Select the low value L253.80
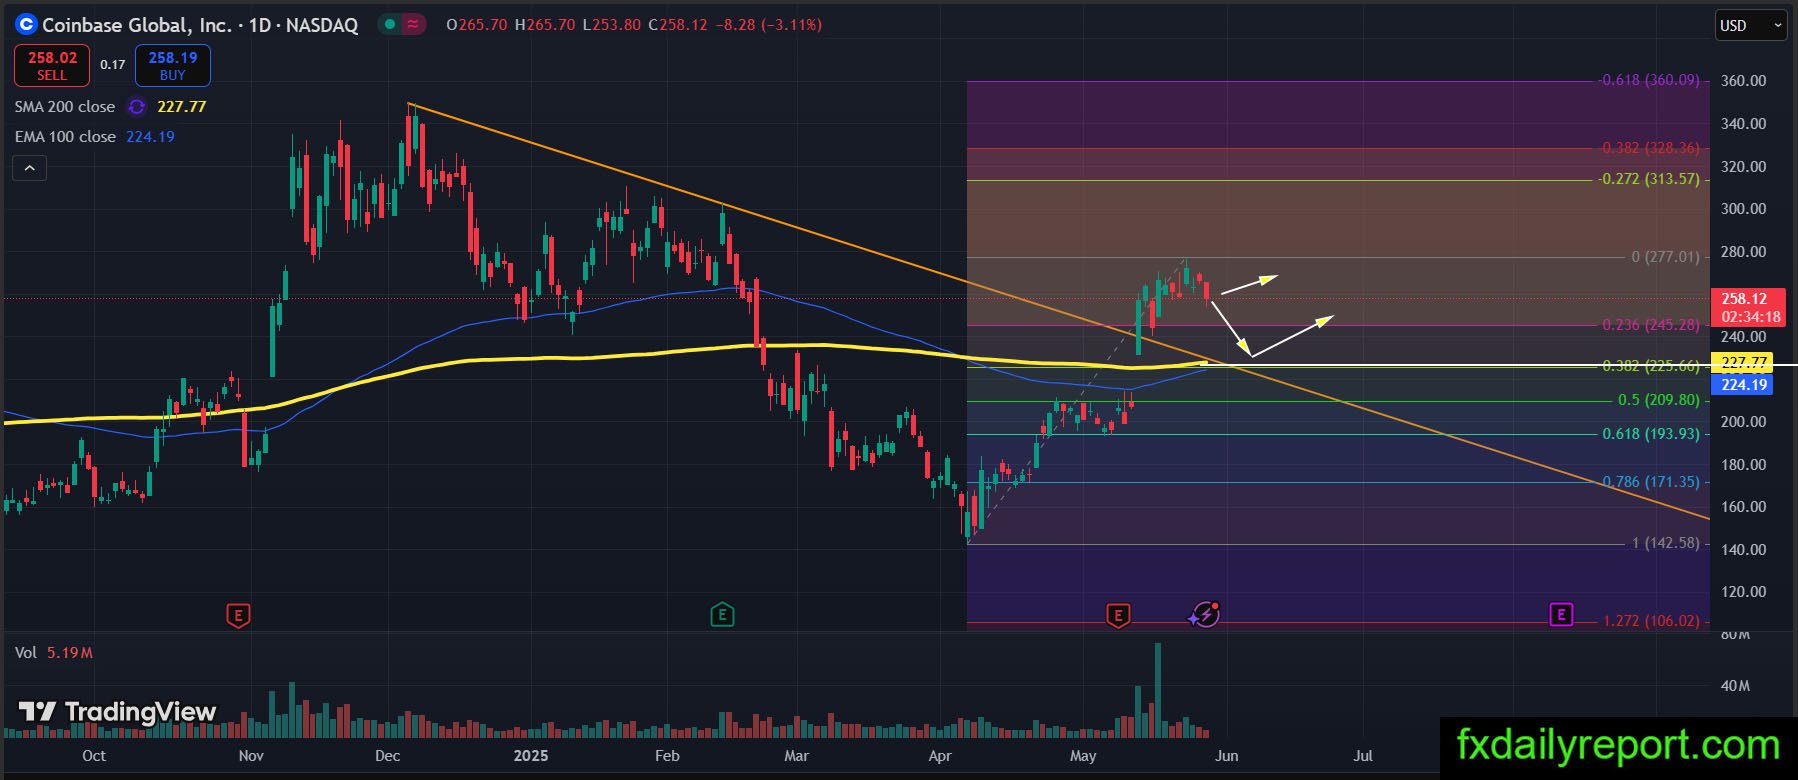 pyautogui.click(x=611, y=25)
